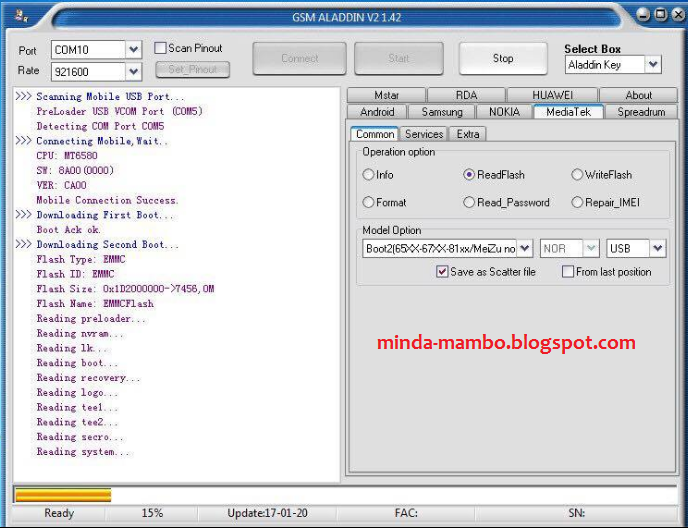Uncheck Save as Scatter file

[442, 272]
